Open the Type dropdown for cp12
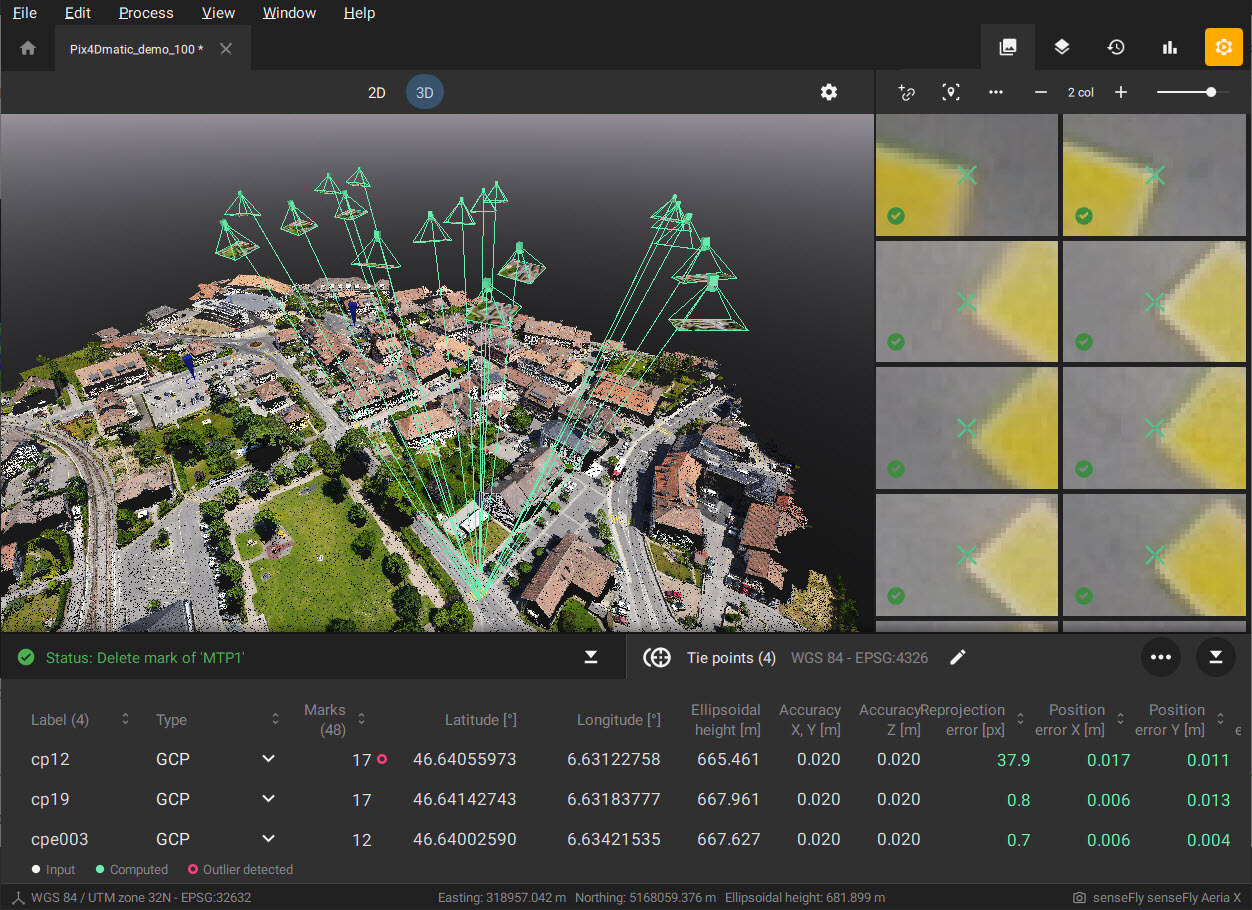Viewport: 1252px width, 910px height. click(x=268, y=759)
